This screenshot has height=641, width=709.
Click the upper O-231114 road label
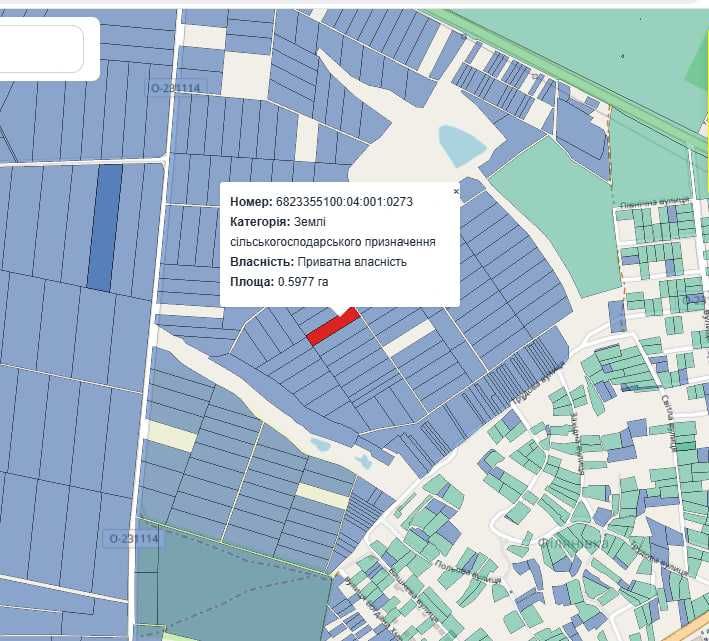click(176, 88)
